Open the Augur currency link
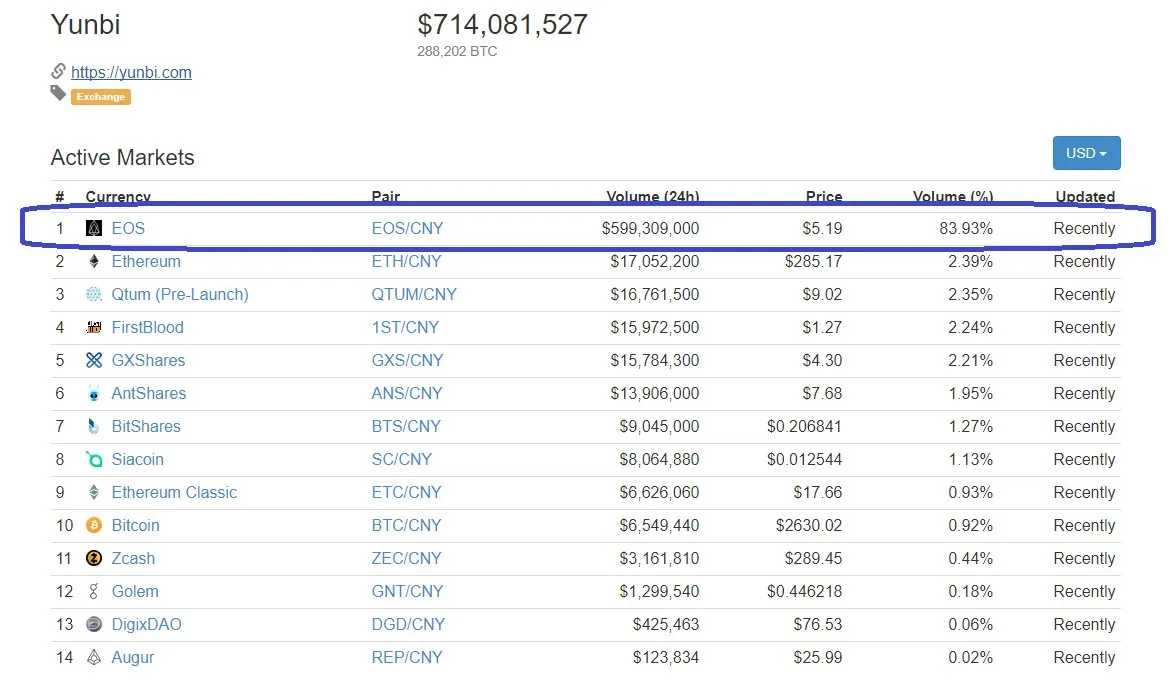Viewport: 1172px width, 694px height. (132, 657)
